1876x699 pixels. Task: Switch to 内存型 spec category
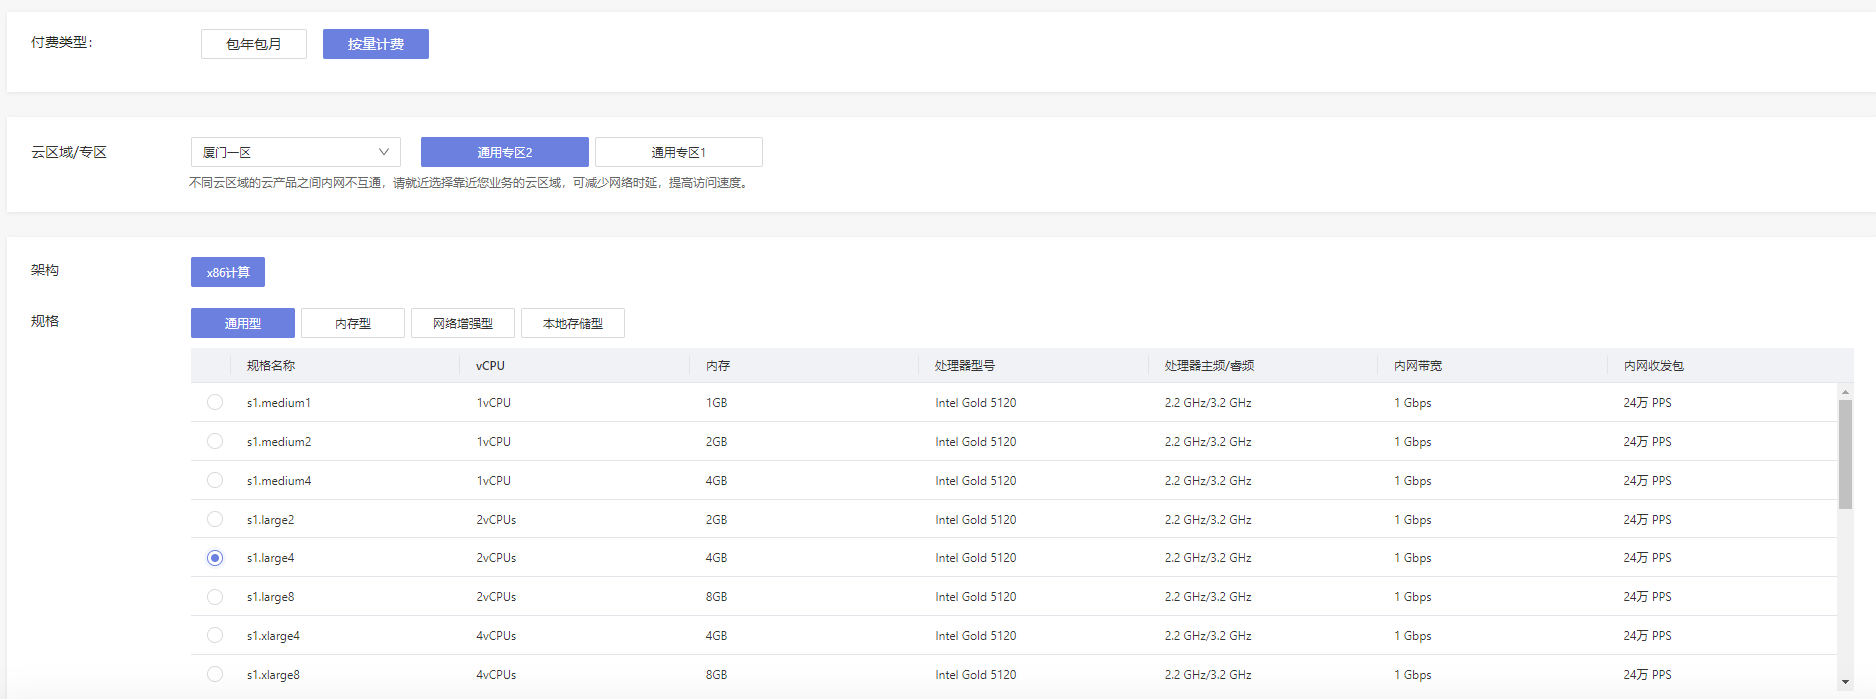(x=352, y=323)
